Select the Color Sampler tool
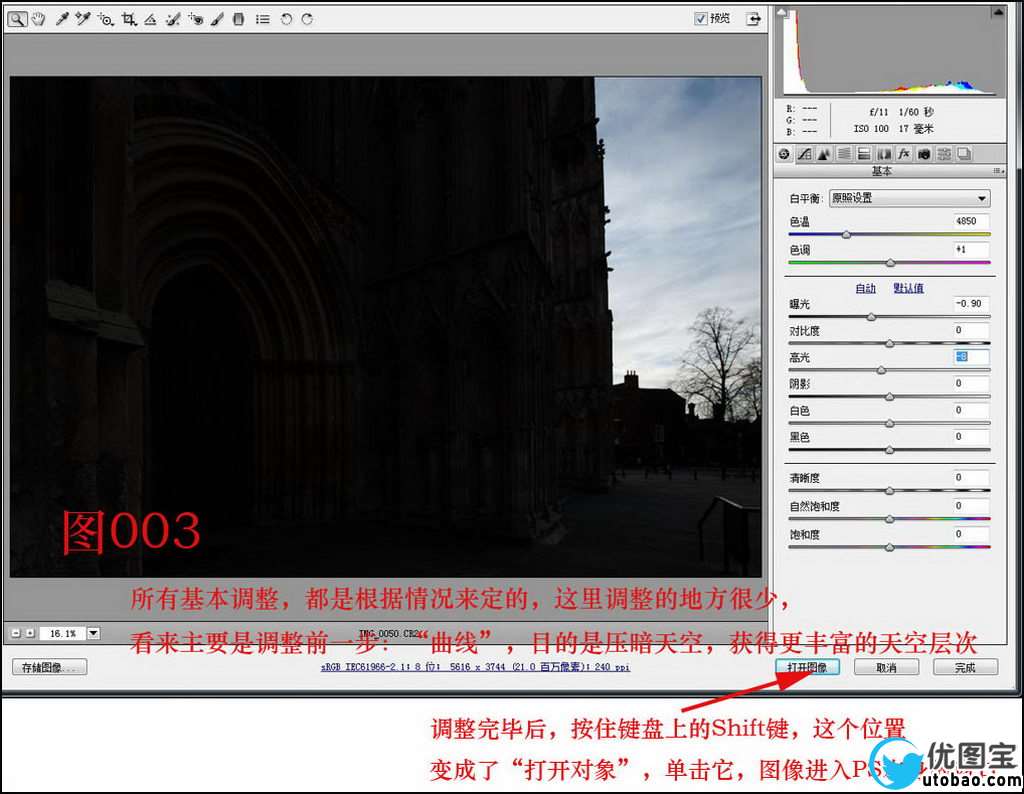Viewport: 1024px width, 794px height. pyautogui.click(x=82, y=19)
